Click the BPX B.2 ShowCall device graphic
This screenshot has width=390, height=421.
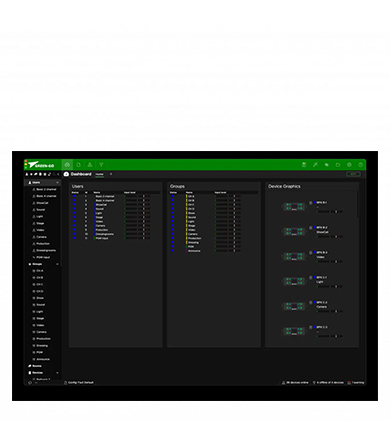(294, 231)
